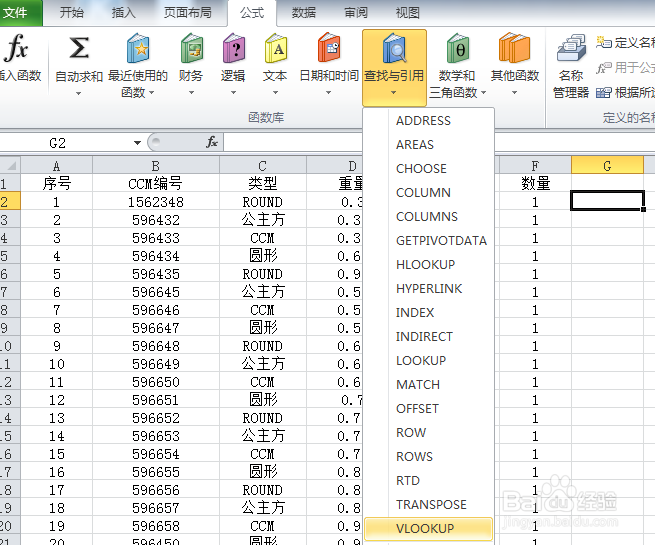
Task: Select ROW function menu entry
Action: click(428, 433)
